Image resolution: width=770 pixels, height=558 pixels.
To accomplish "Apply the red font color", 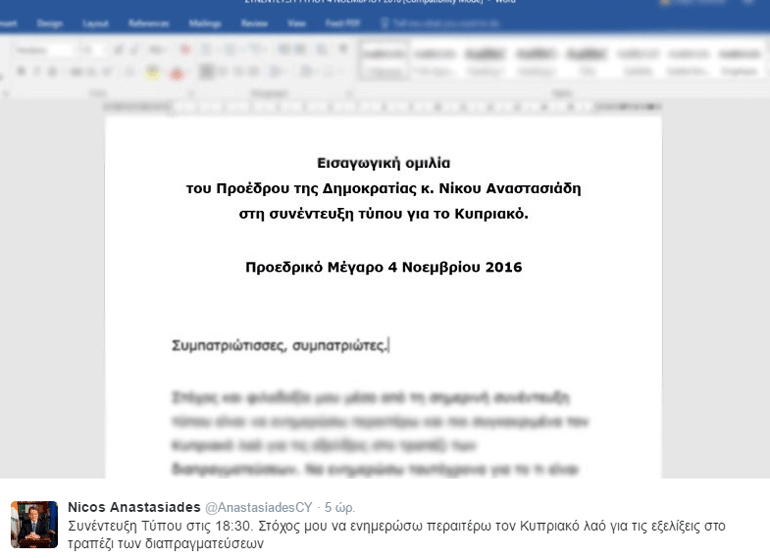I will tap(177, 72).
